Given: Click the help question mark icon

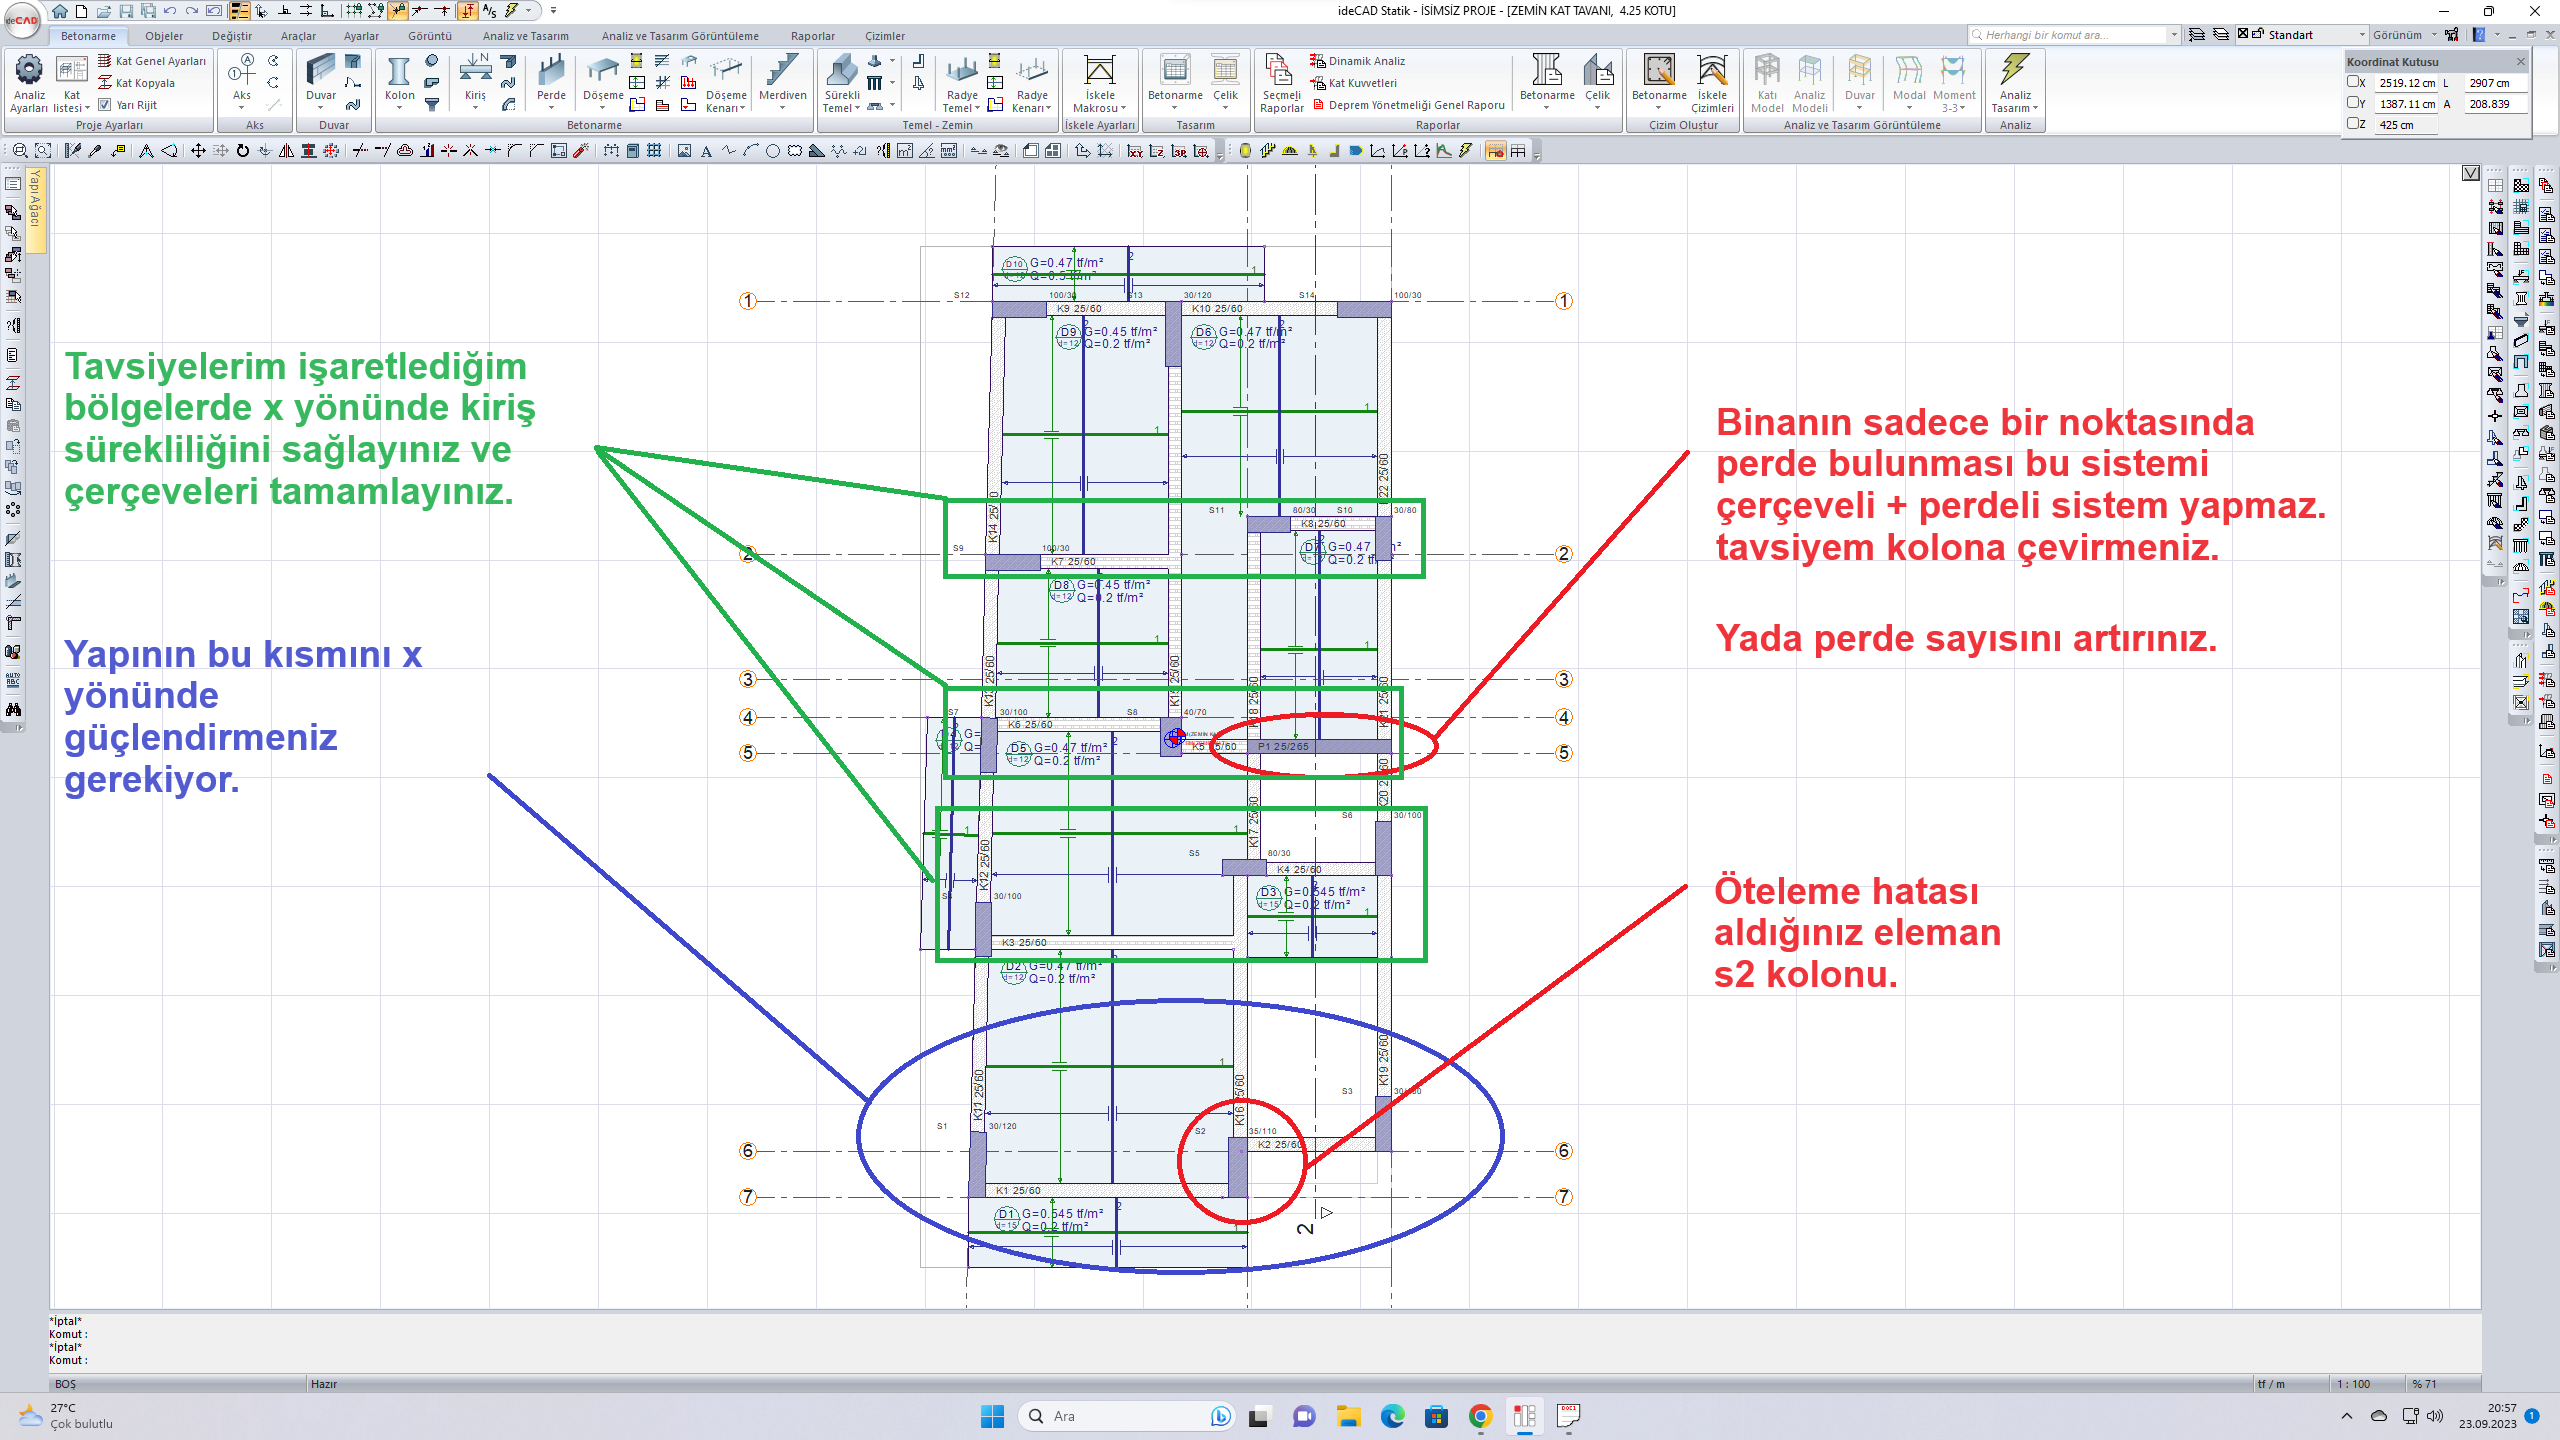Looking at the screenshot, I should point(2479,35).
